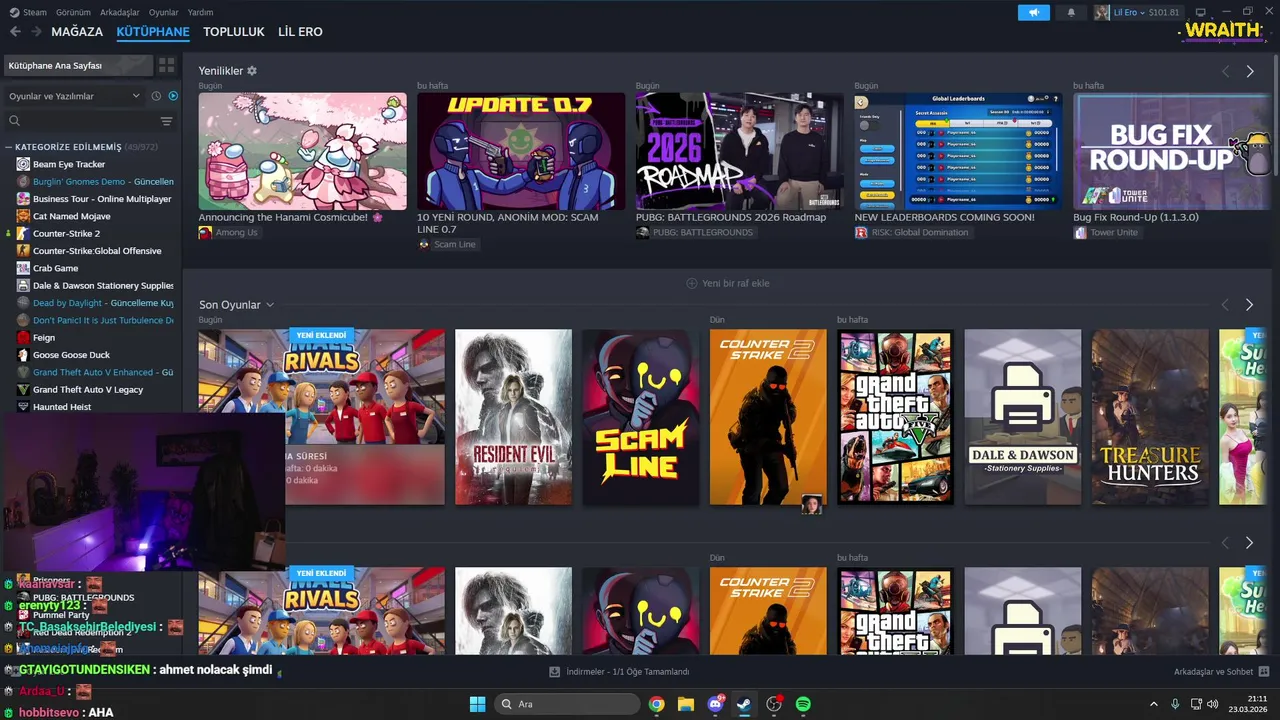Open the Yardım menu
The width and height of the screenshot is (1280, 720).
201,12
